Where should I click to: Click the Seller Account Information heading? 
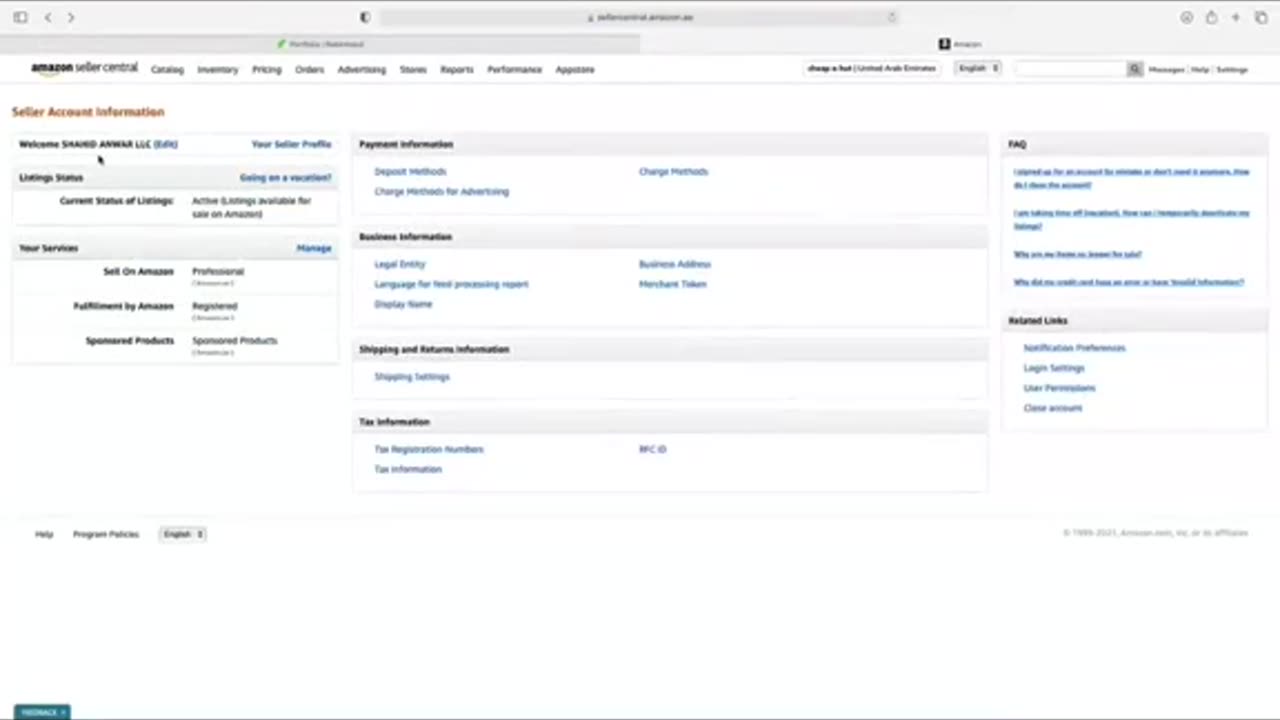pyautogui.click(x=88, y=112)
